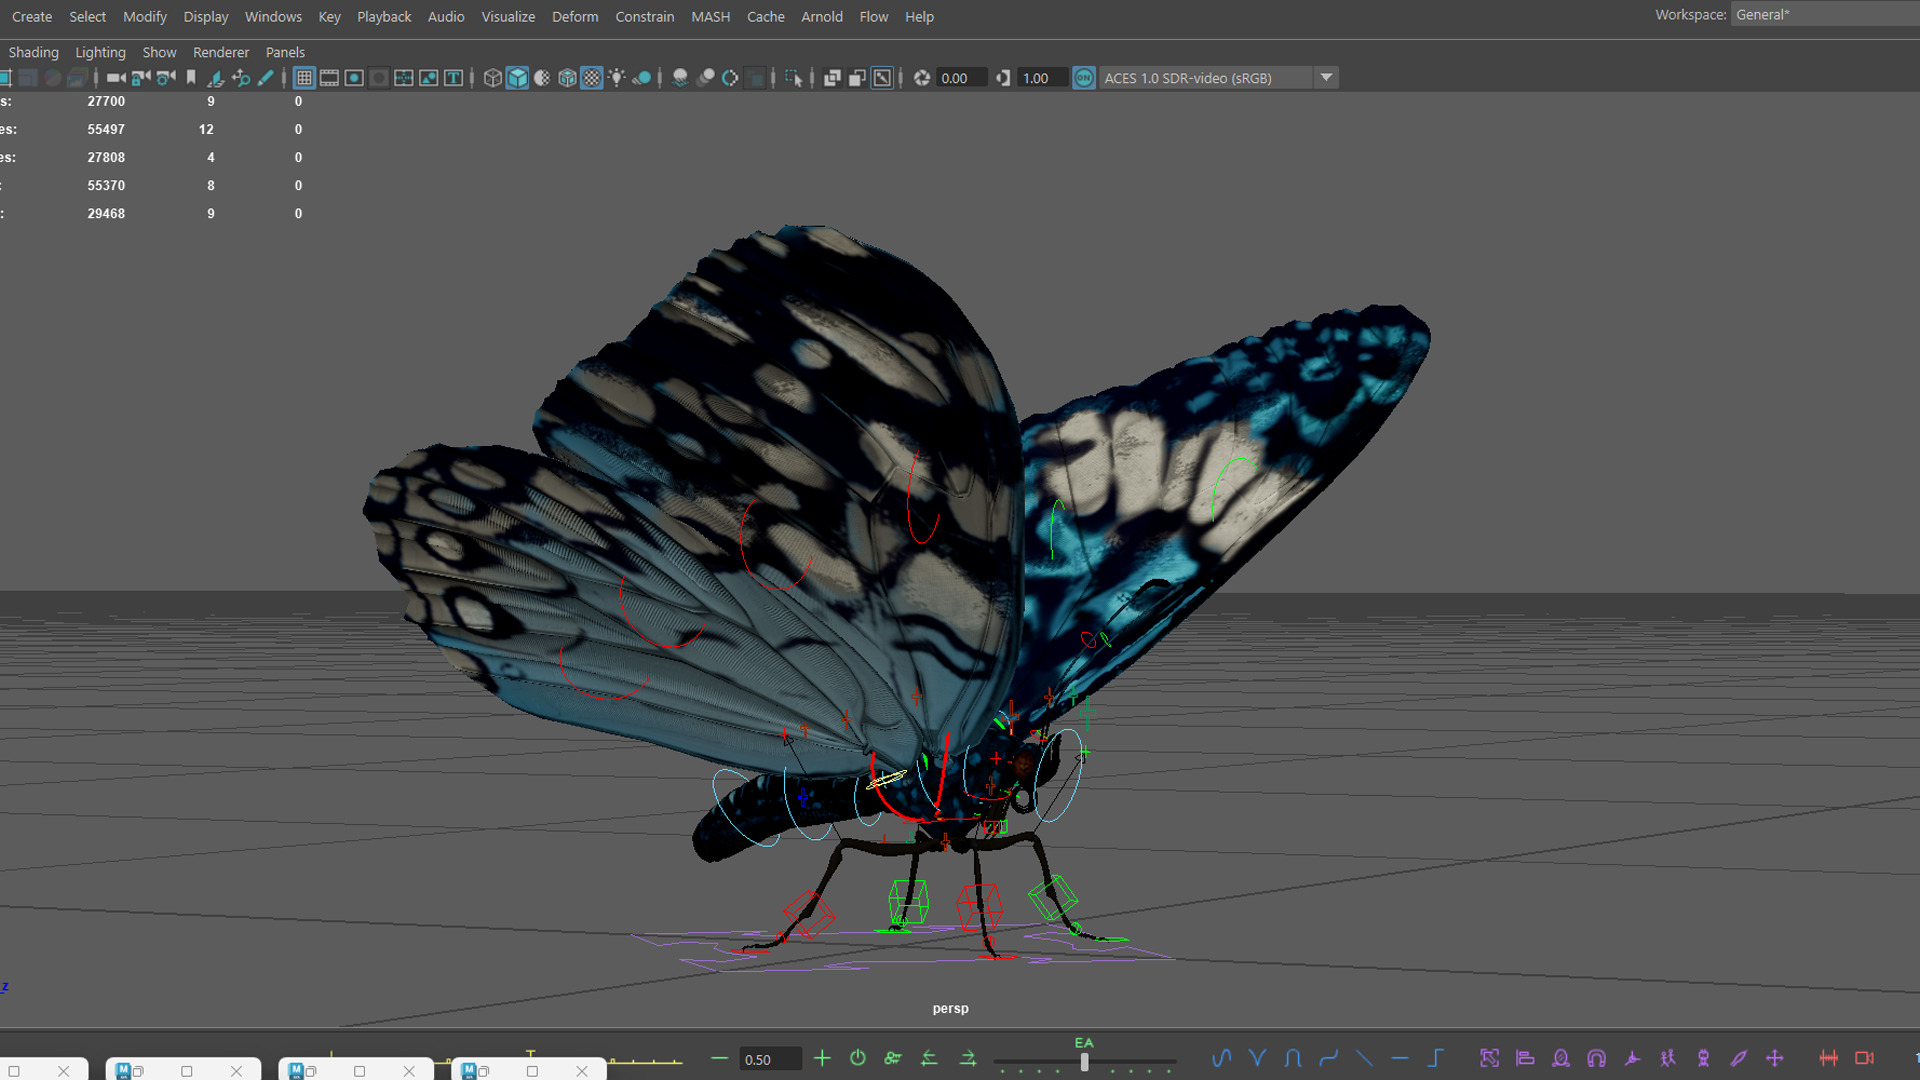Click the pink frame selection icon
Screen dimensions: 1920x1080
[1489, 1058]
